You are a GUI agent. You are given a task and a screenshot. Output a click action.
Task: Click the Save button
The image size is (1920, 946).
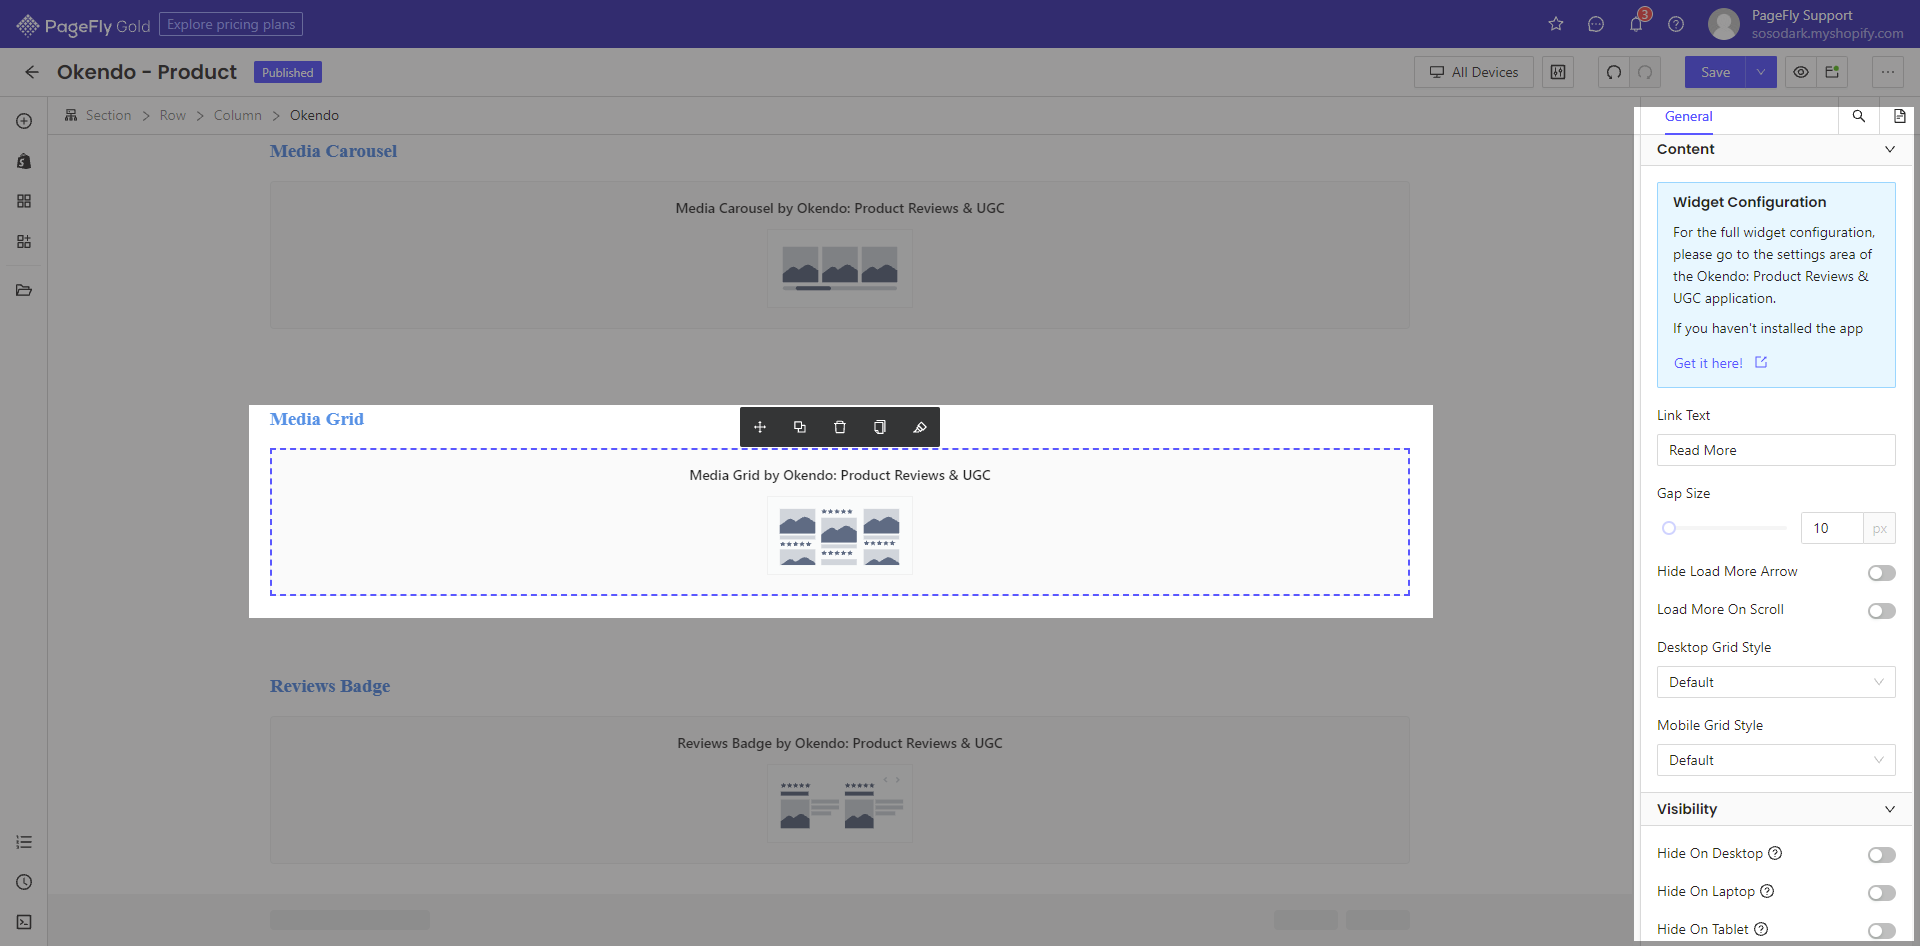(x=1715, y=72)
